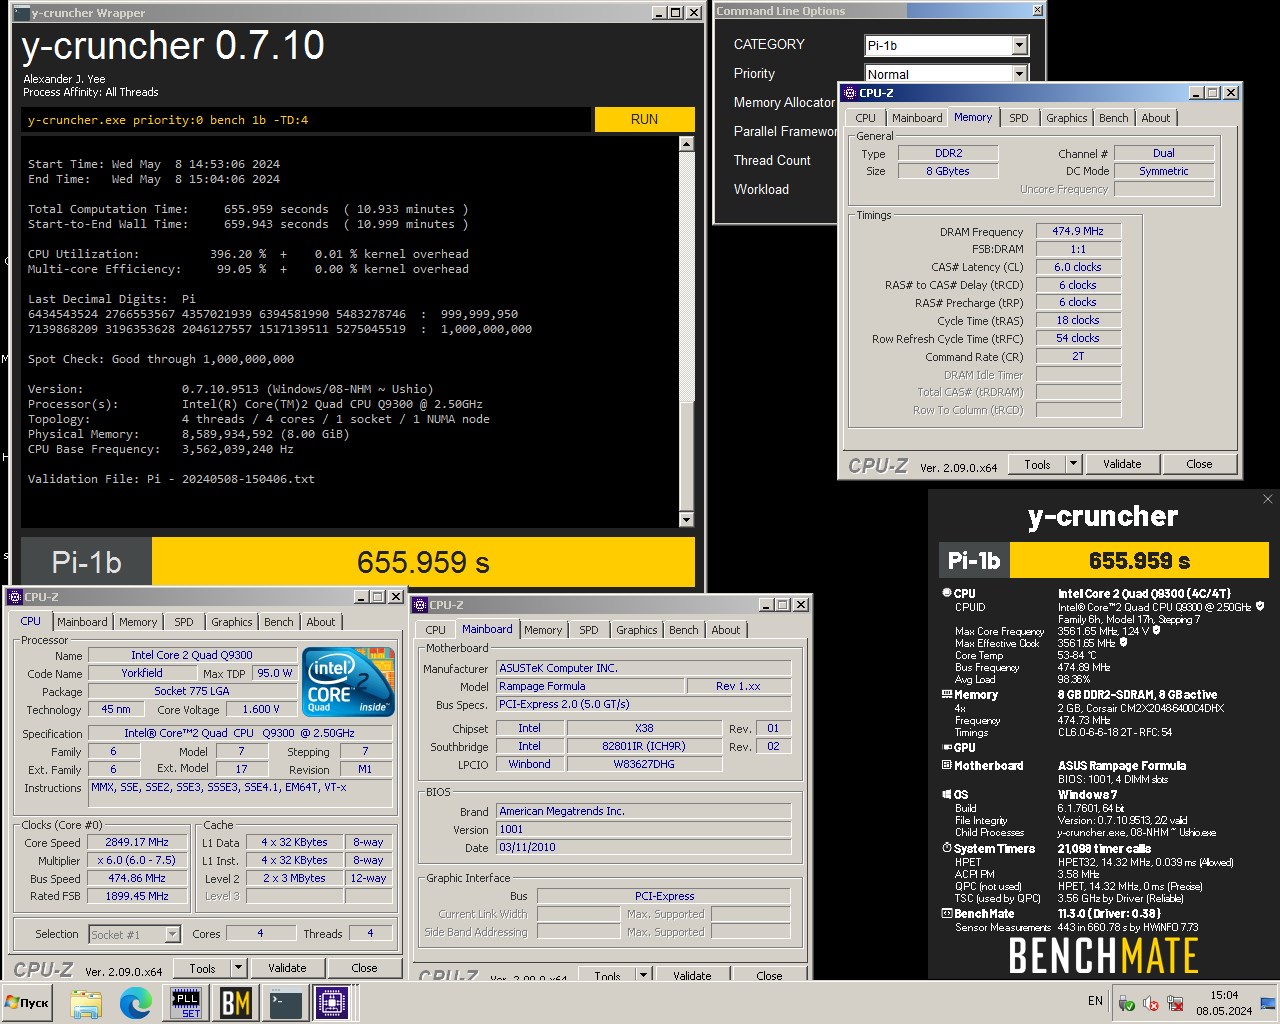Click the output scrollbar down arrow
The width and height of the screenshot is (1280, 1024).
click(686, 519)
